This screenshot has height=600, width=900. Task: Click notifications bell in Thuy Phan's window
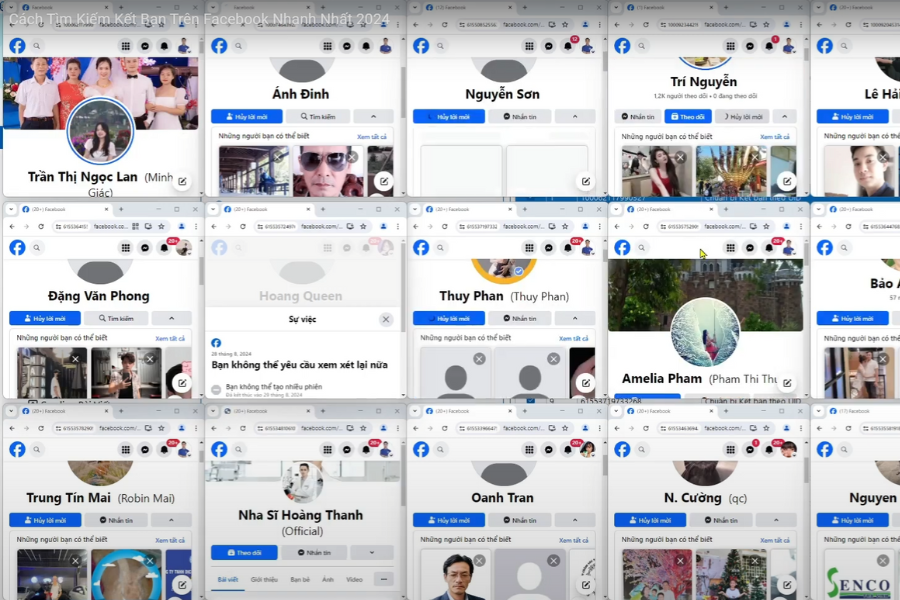pos(568,248)
